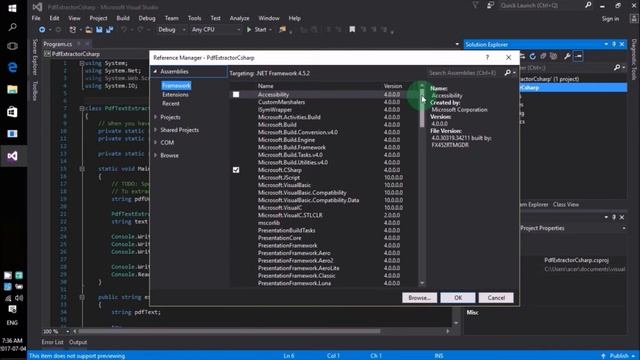640x360 pixels.
Task: Open Microsoft Edge from the taskbar
Action: (12, 67)
